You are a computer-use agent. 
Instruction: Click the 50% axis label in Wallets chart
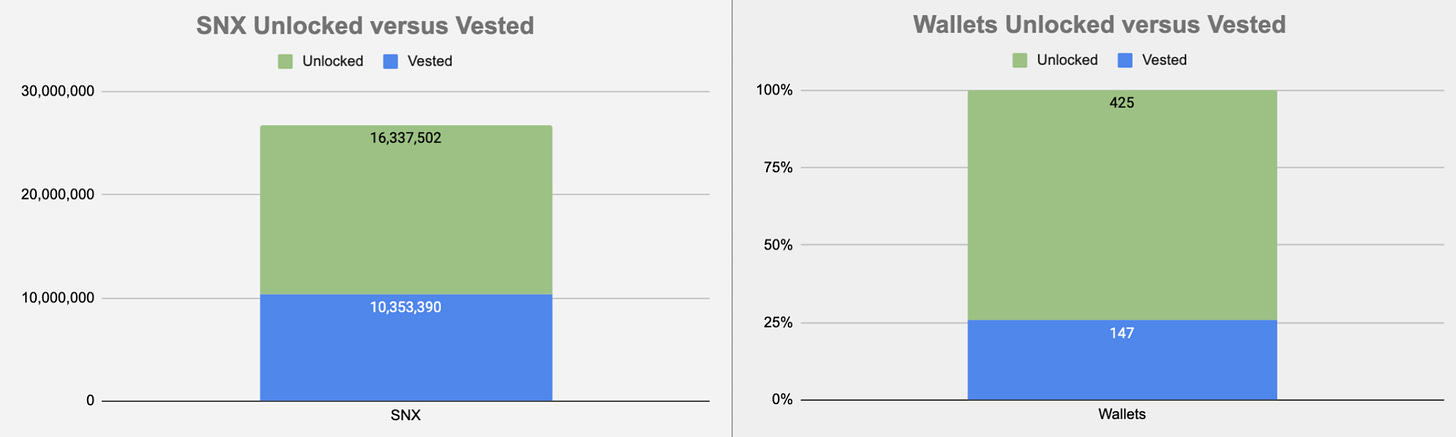[778, 245]
